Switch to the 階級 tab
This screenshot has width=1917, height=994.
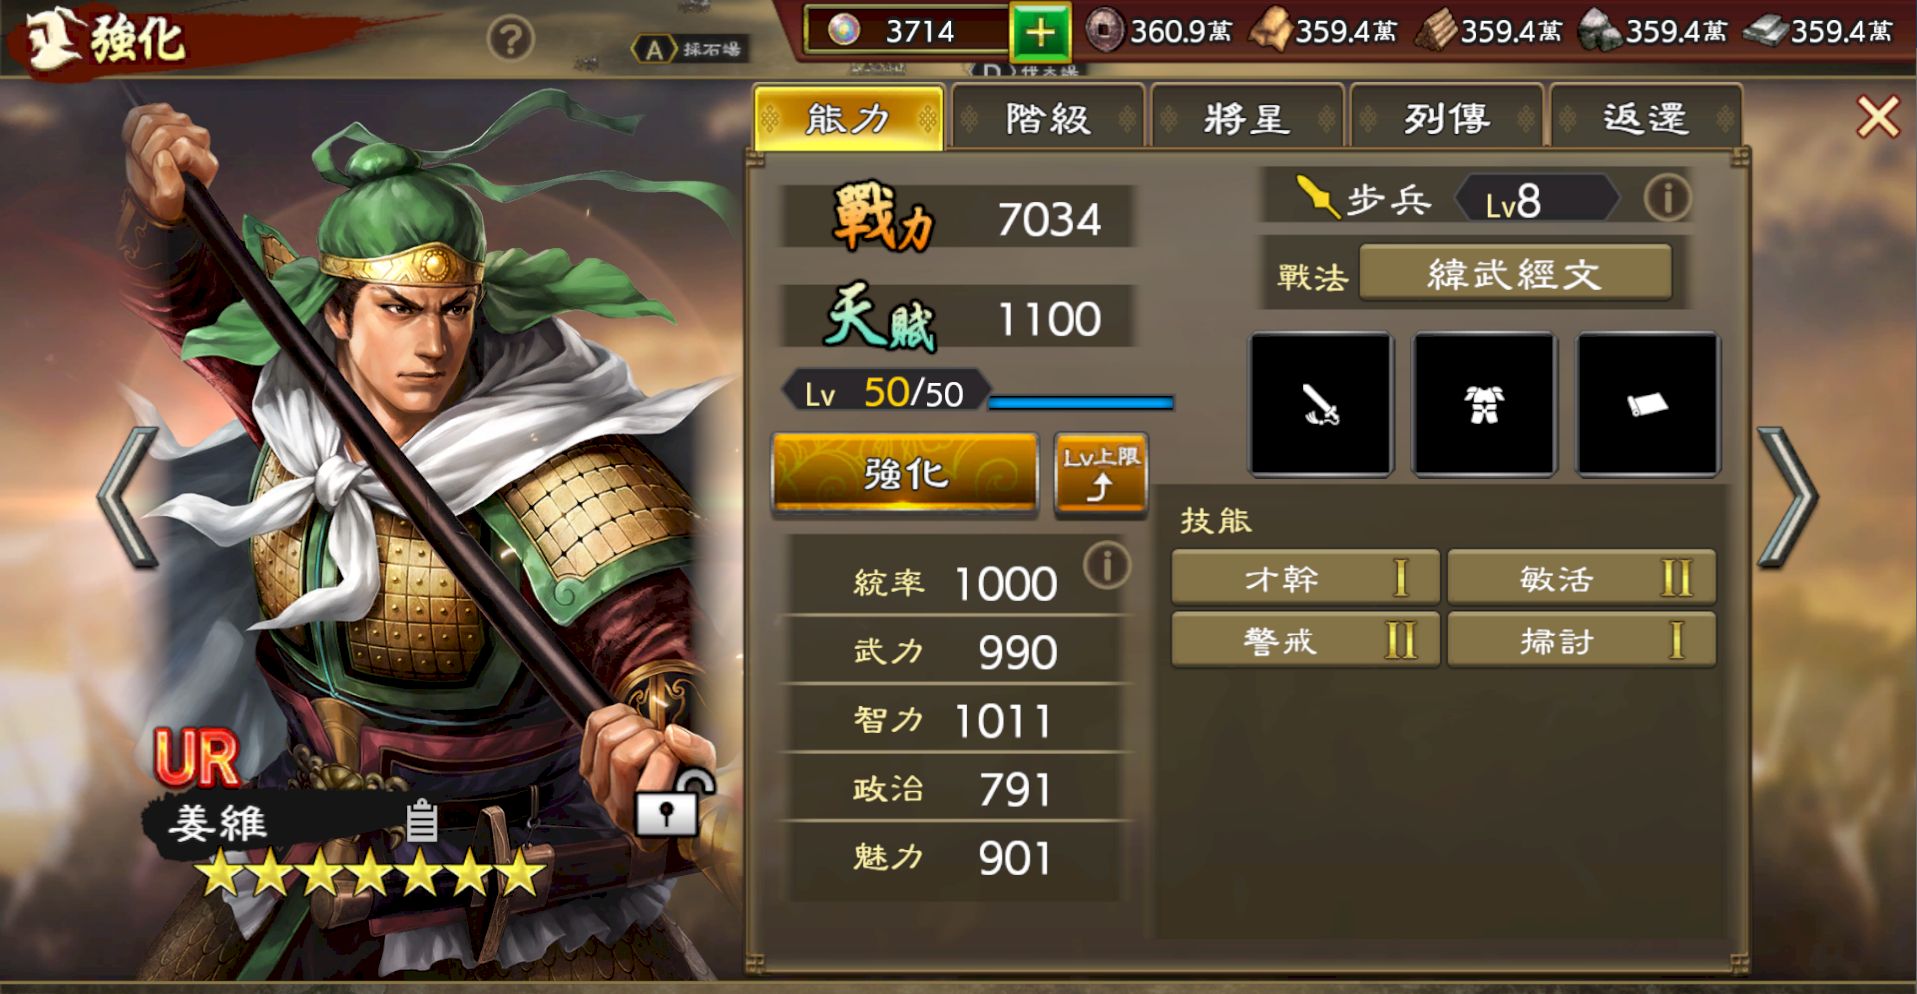[1047, 119]
